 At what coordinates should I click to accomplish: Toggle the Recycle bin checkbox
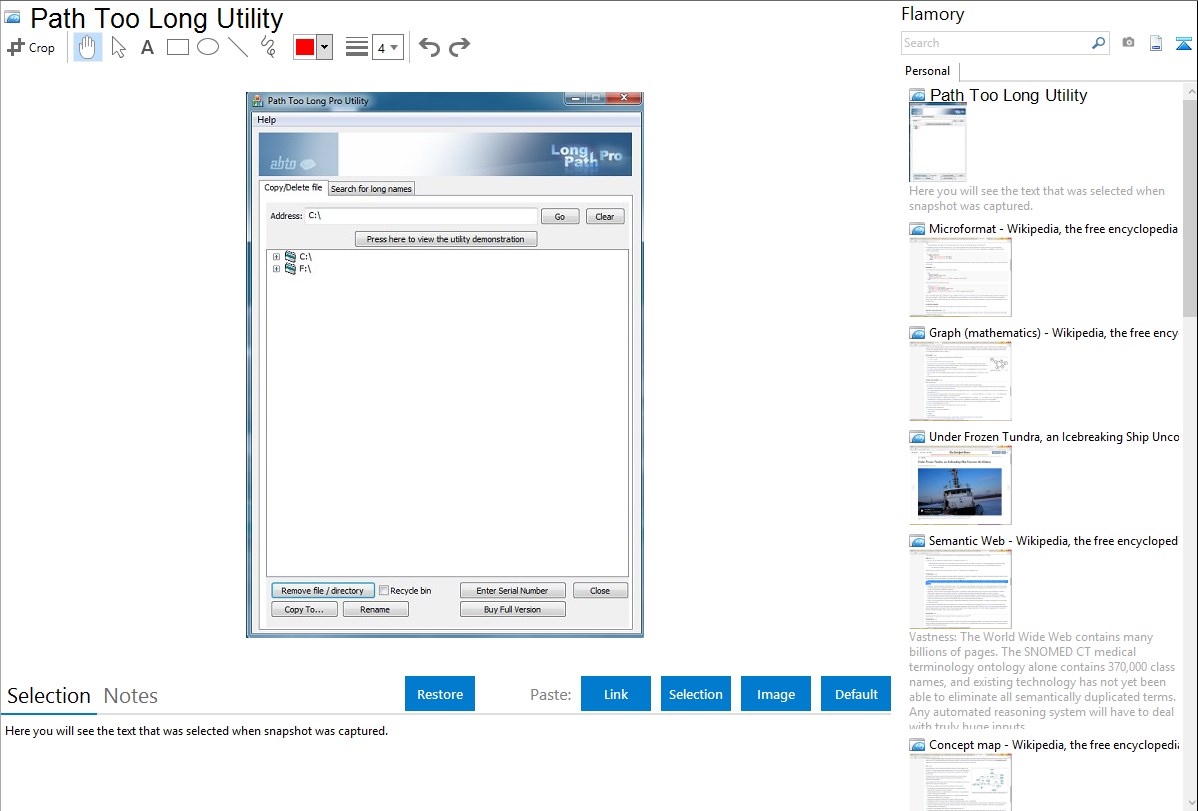(384, 591)
